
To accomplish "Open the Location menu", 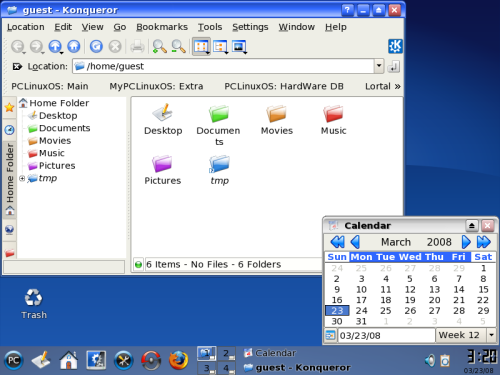I will pos(26,27).
